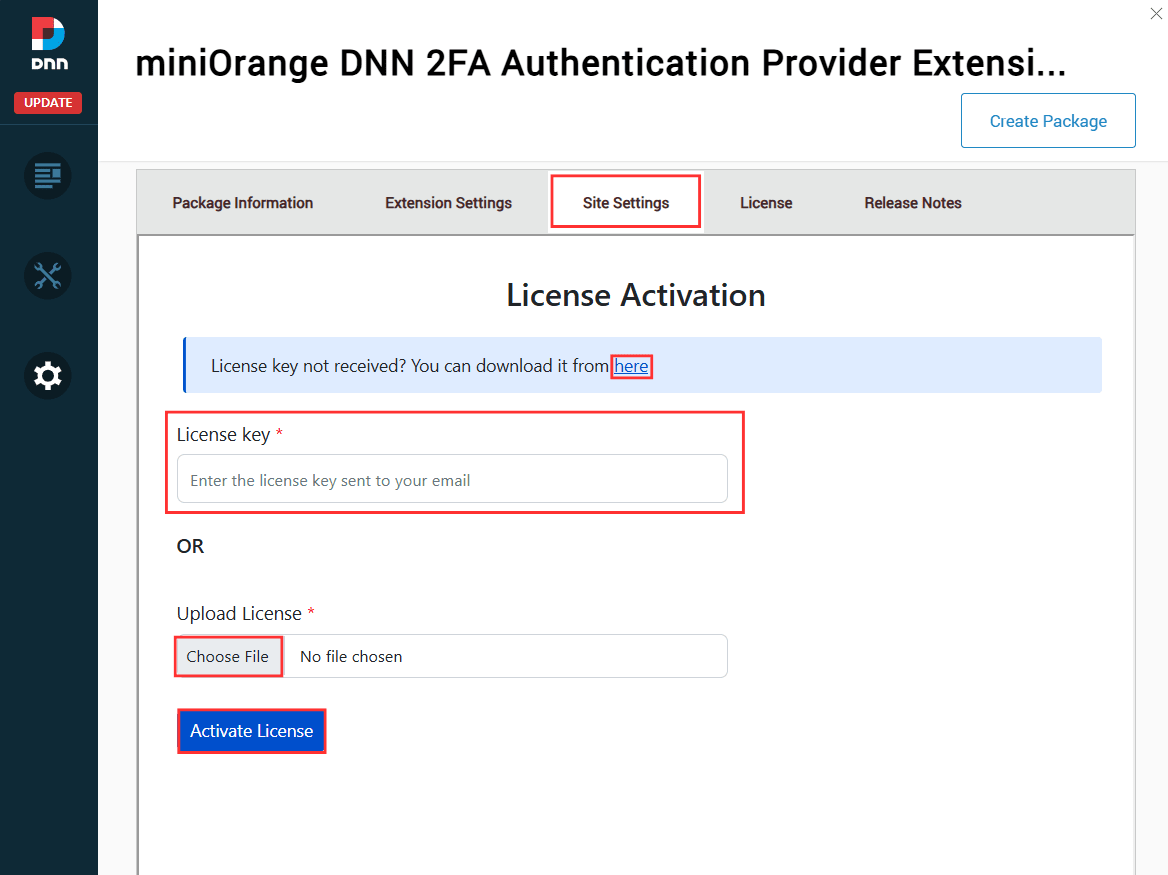The image size is (1168, 875).
Task: Open the Release Notes tab
Action: pos(912,202)
